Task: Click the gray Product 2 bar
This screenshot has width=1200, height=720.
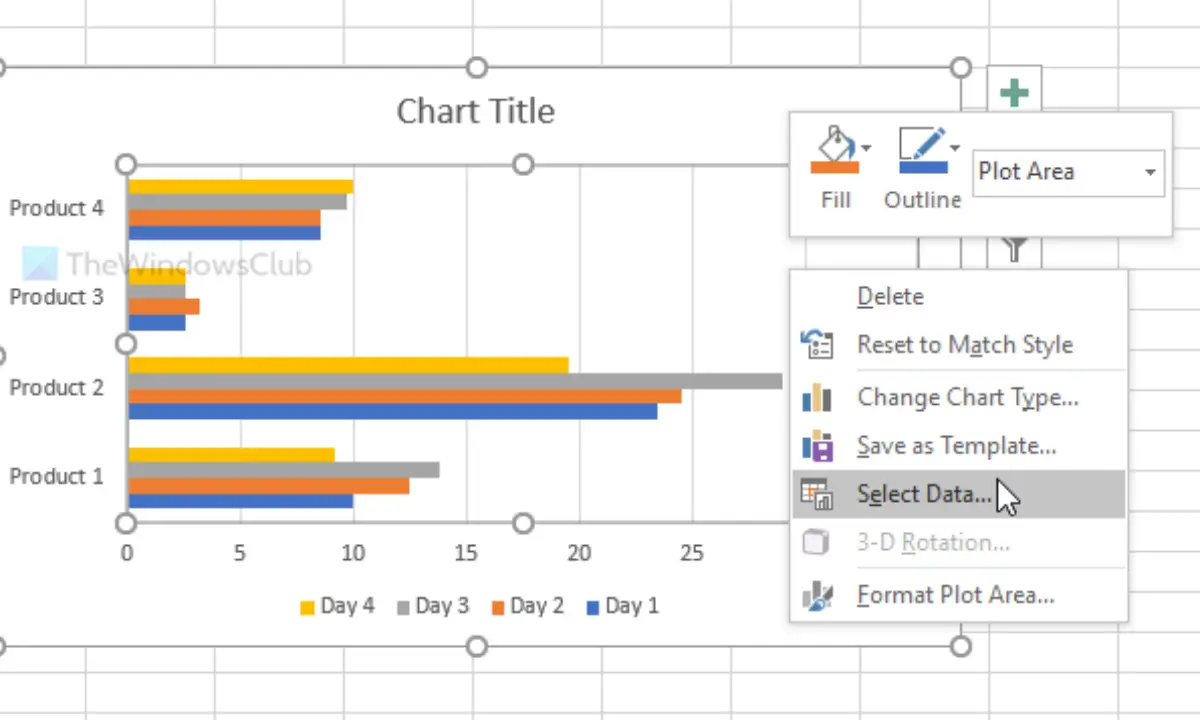Action: coord(455,381)
